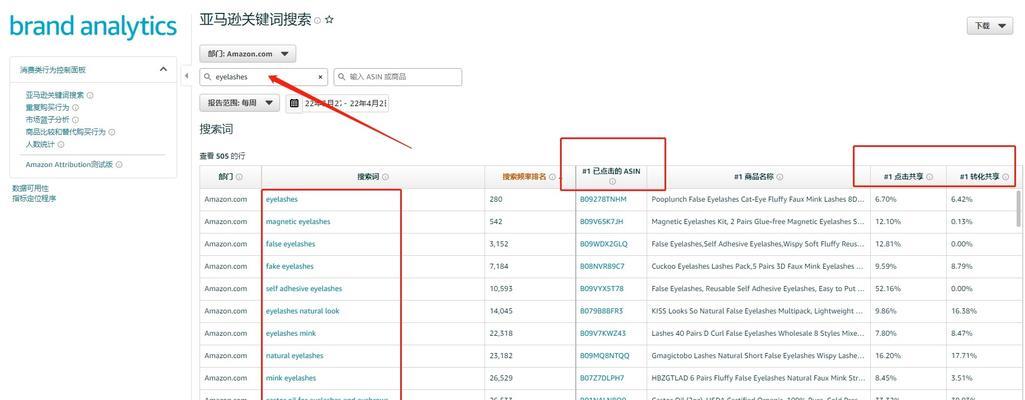The height and width of the screenshot is (400, 1025).
Task: Click info icon in the #1 商品名称 header
Action: click(780, 177)
